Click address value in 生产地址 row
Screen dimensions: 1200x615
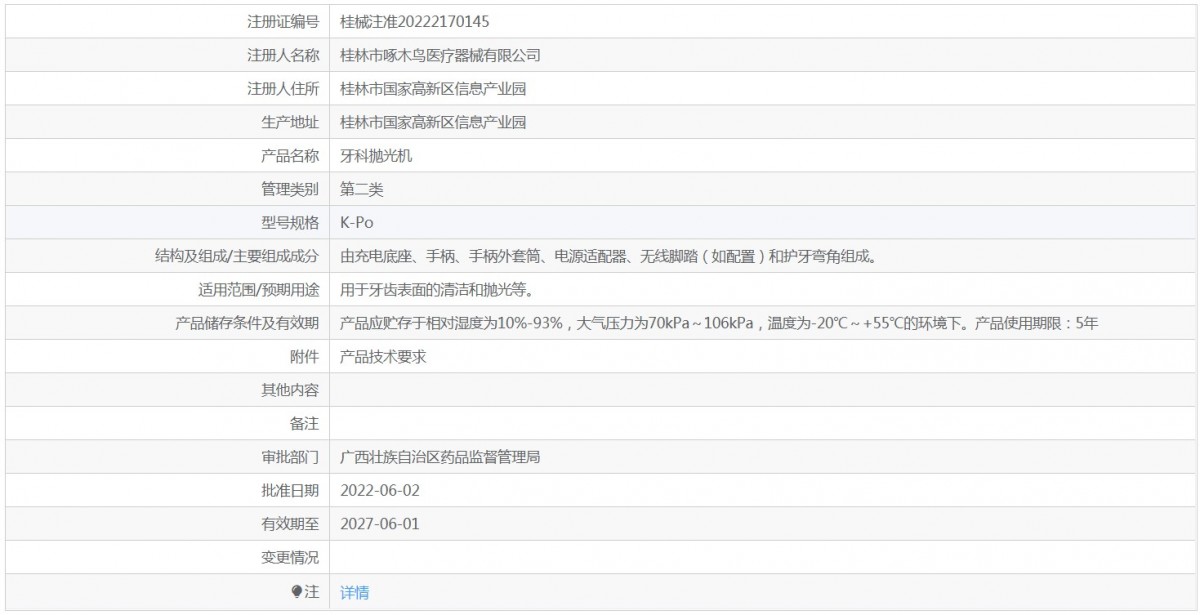point(433,122)
